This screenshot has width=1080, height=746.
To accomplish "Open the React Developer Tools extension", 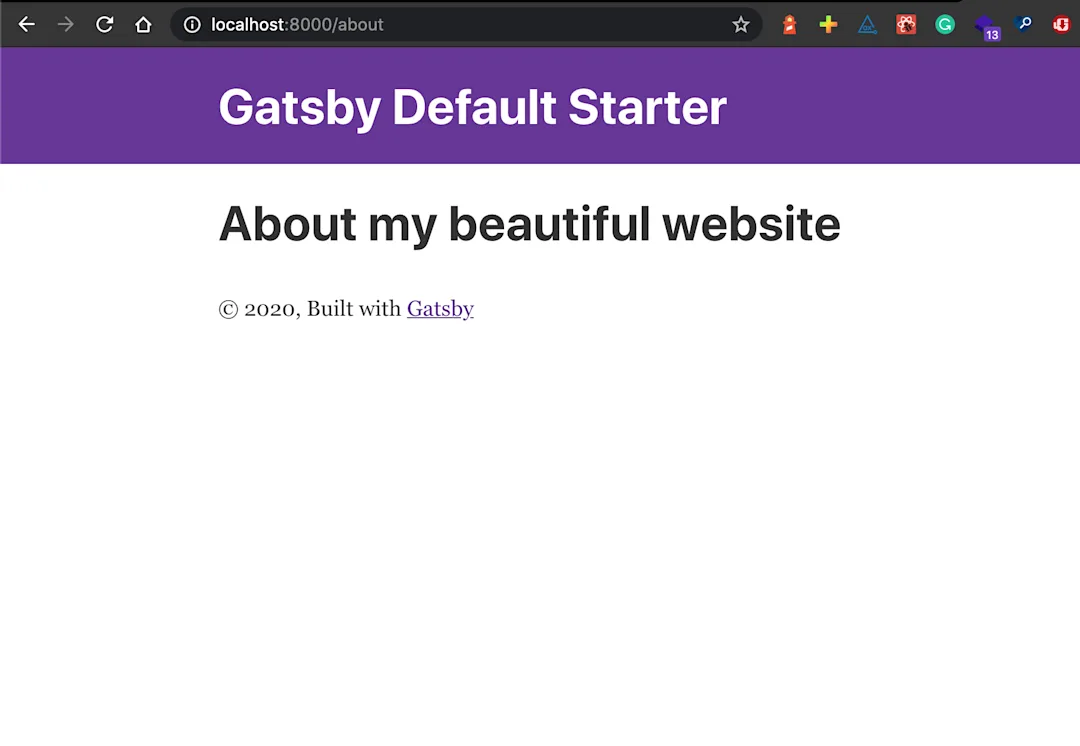I will click(x=906, y=24).
